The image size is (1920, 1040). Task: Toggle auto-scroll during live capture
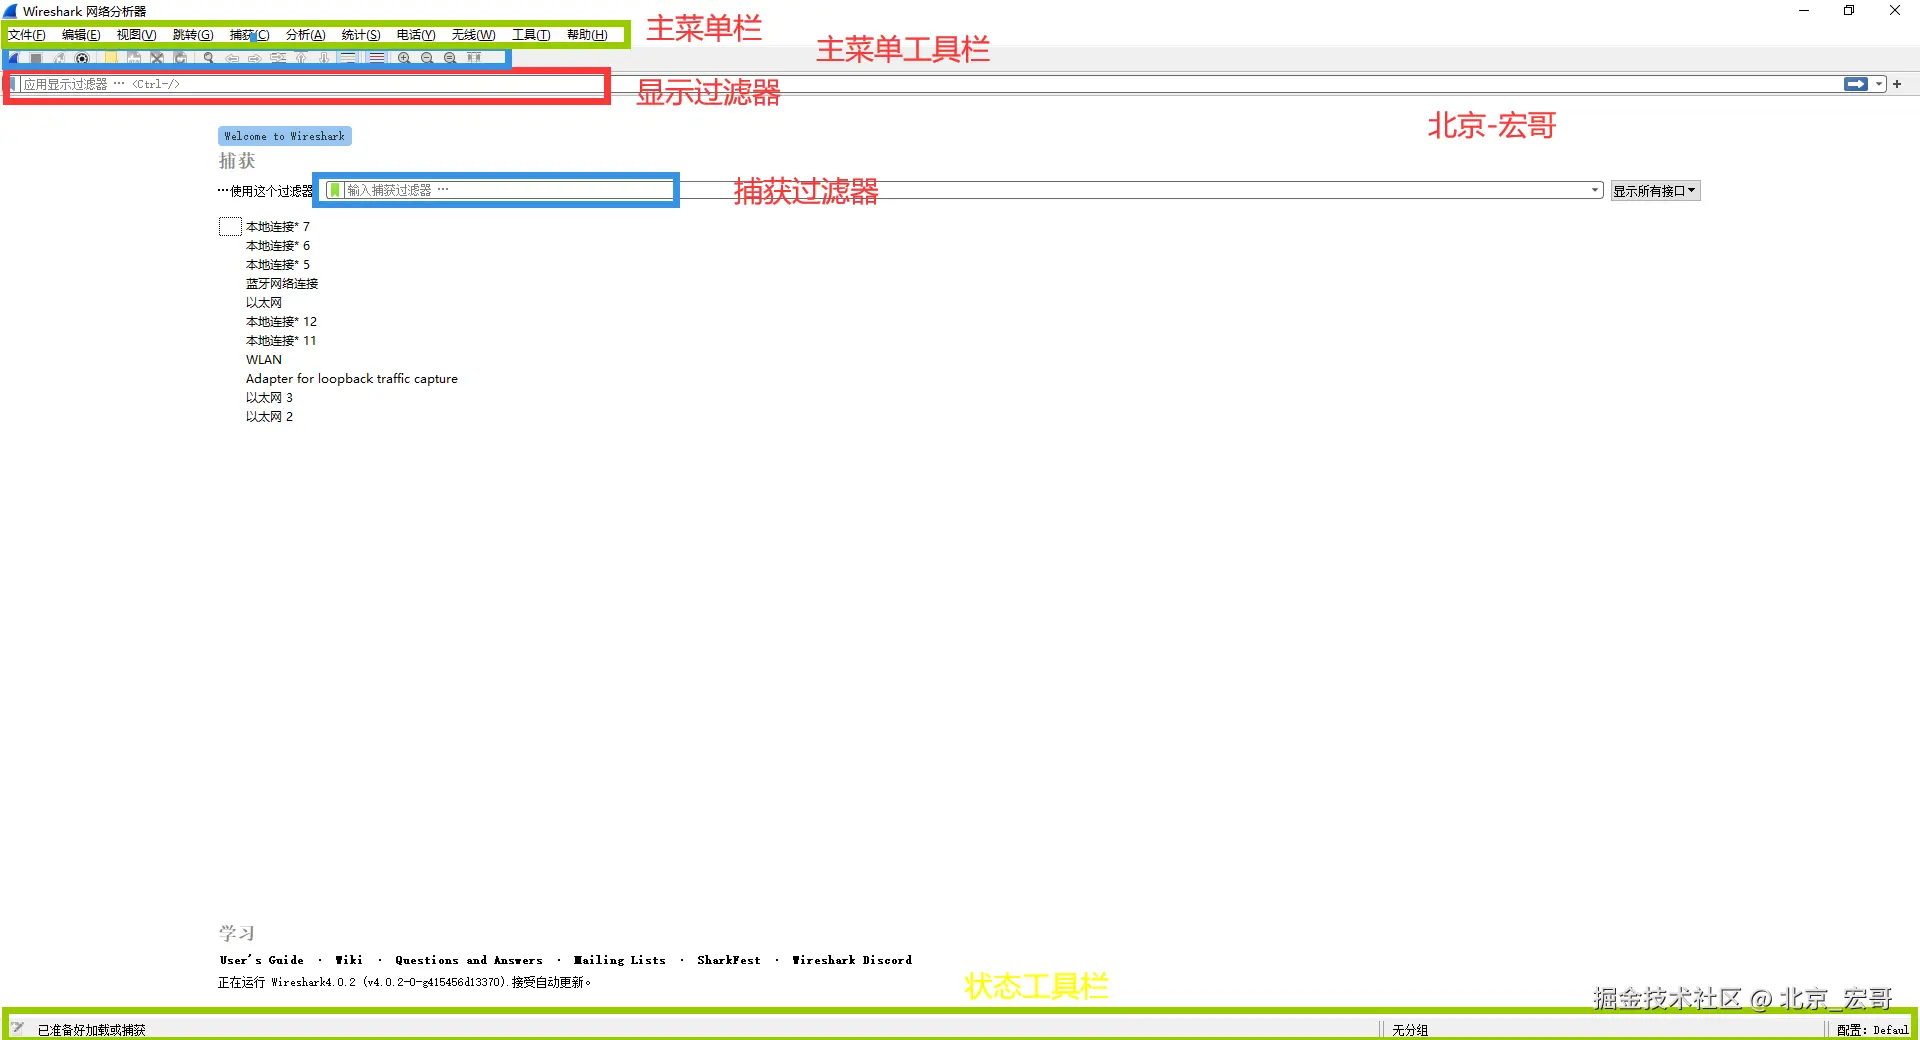[347, 58]
